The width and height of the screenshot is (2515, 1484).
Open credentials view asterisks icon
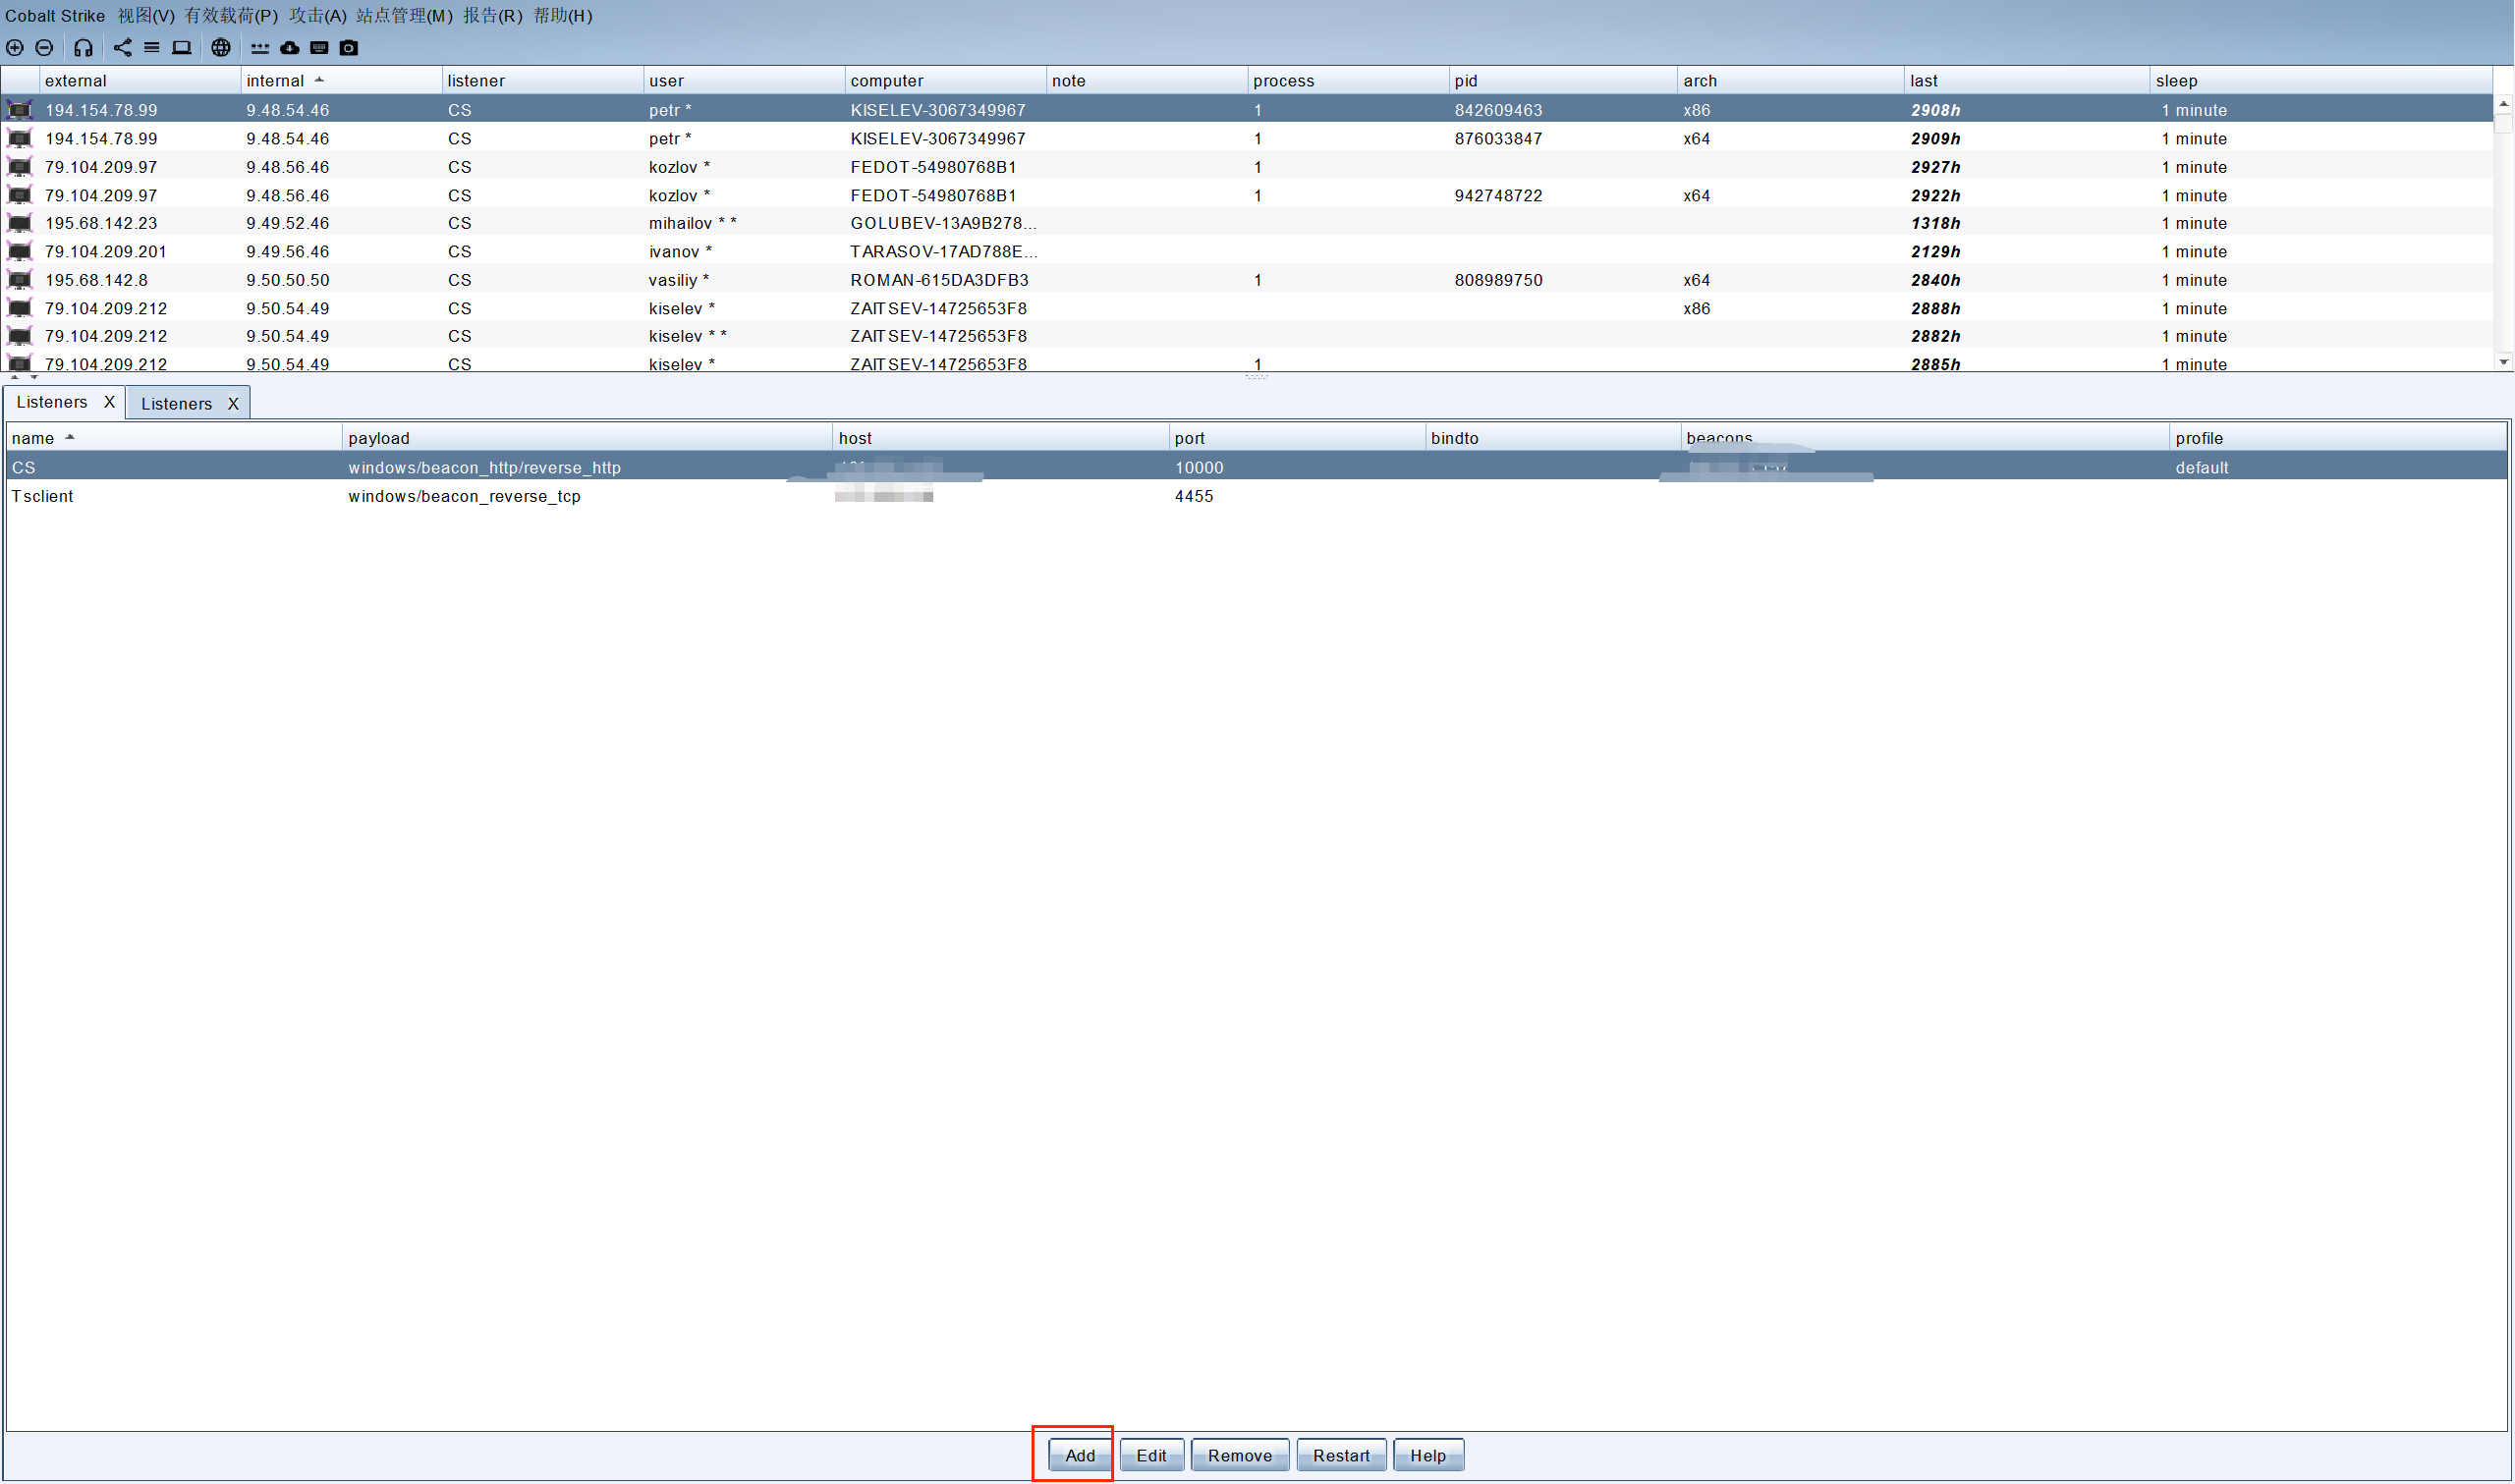click(x=260, y=48)
